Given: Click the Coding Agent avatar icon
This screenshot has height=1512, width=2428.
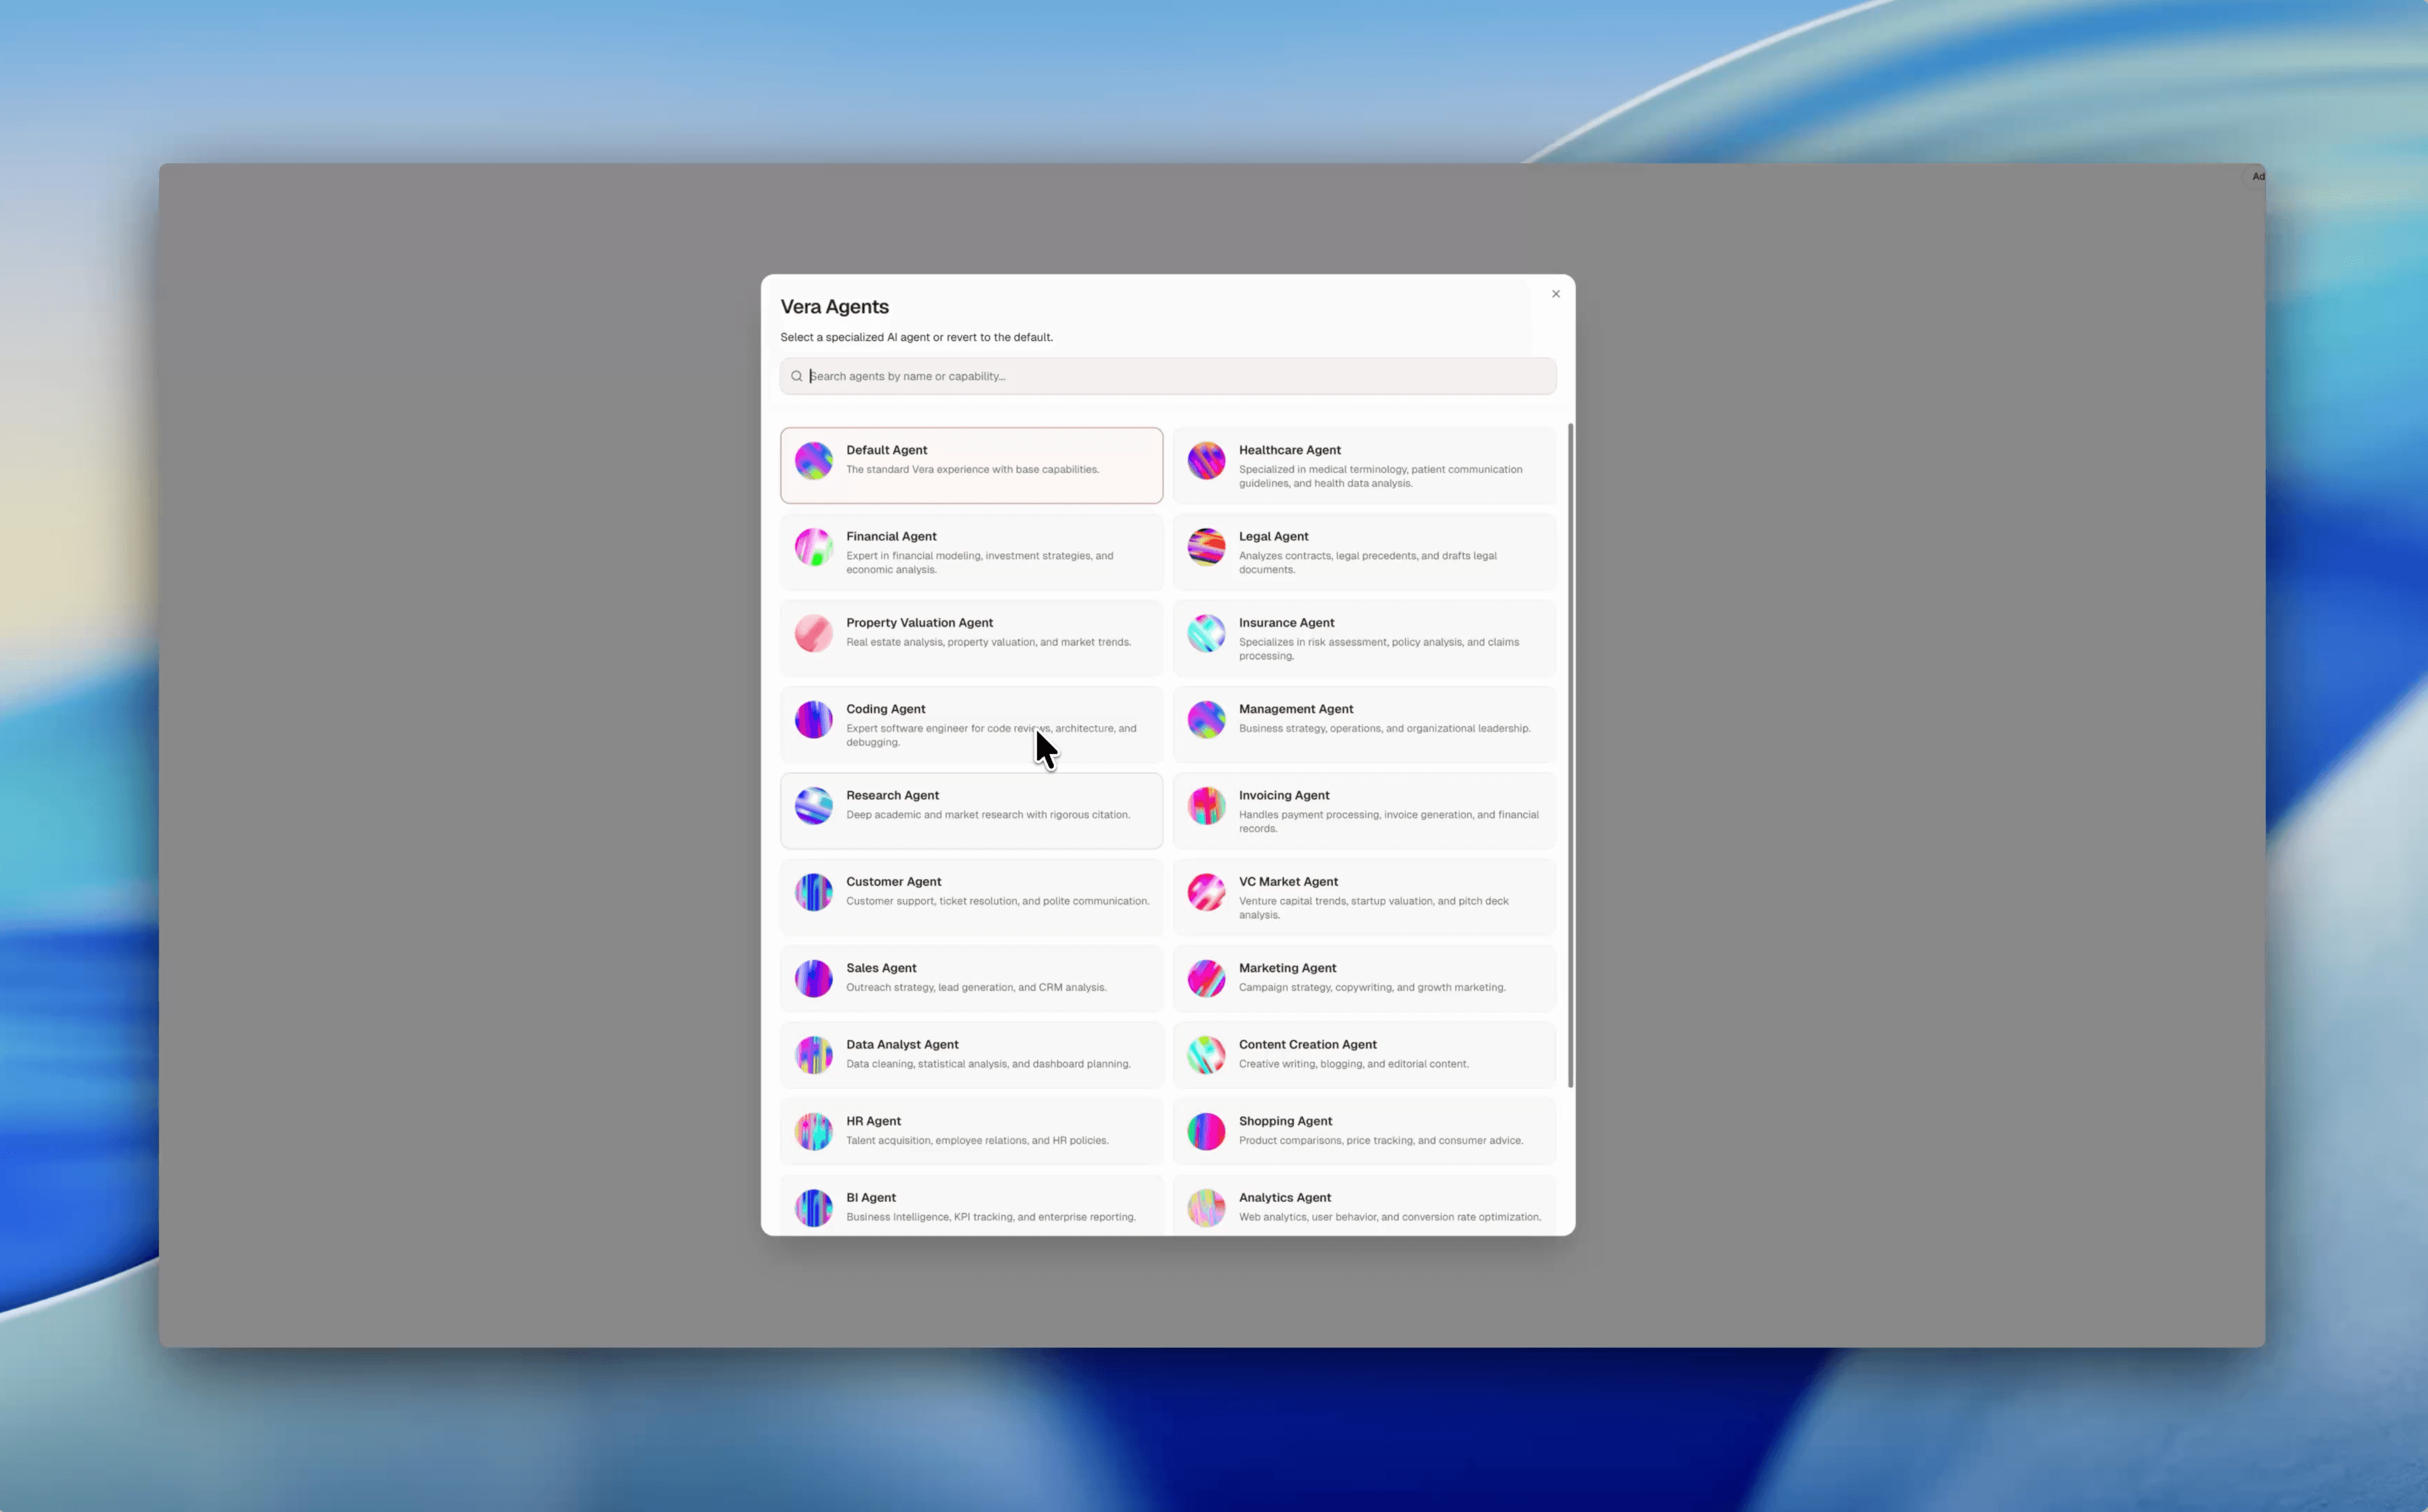Looking at the screenshot, I should point(813,719).
